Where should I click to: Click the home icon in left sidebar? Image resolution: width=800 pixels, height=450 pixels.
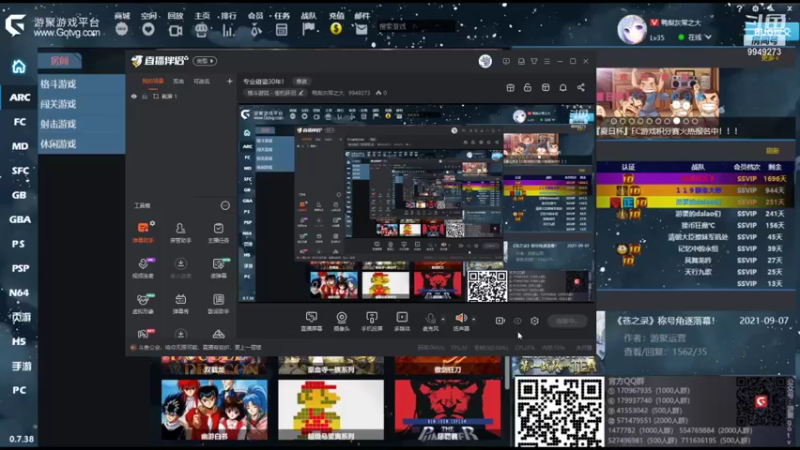pyautogui.click(x=19, y=66)
